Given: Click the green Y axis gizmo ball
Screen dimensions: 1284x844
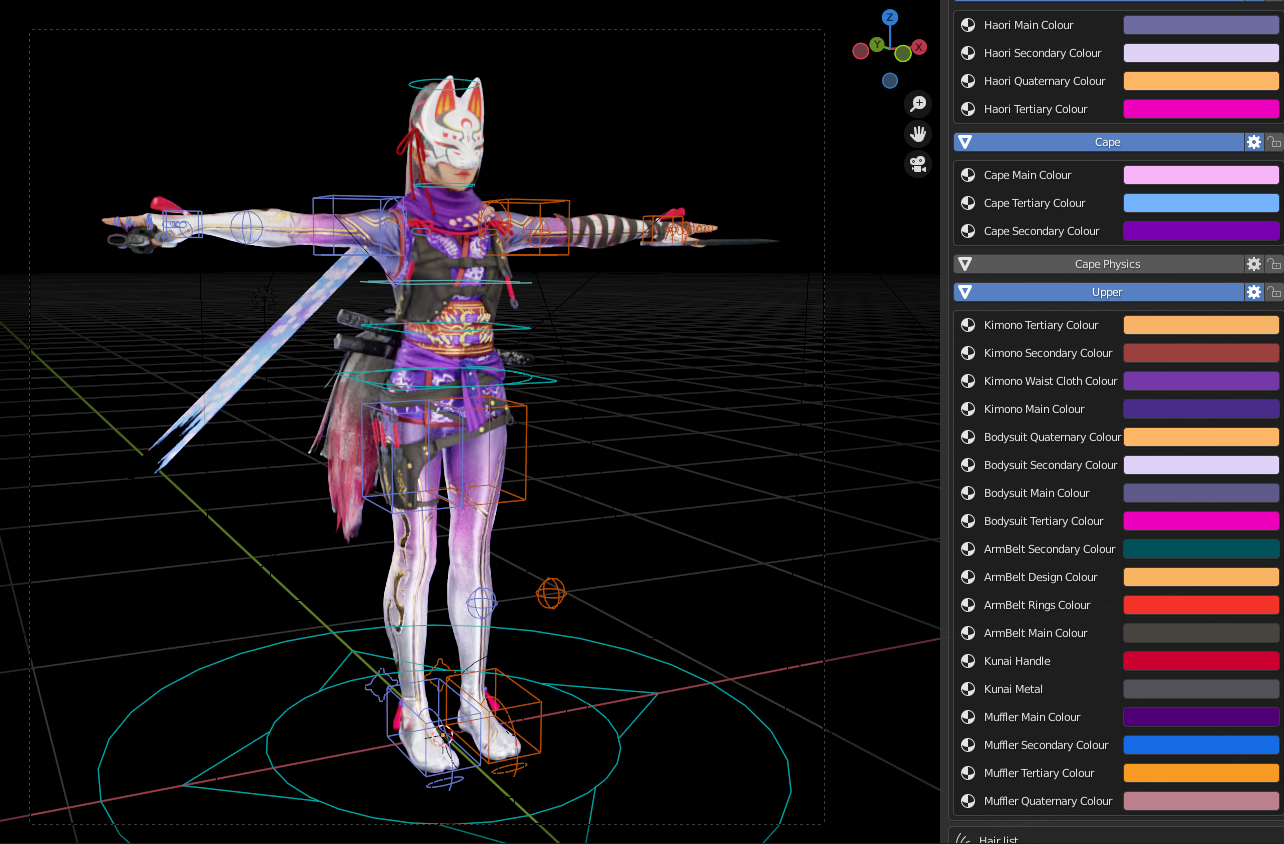Looking at the screenshot, I should [x=877, y=45].
